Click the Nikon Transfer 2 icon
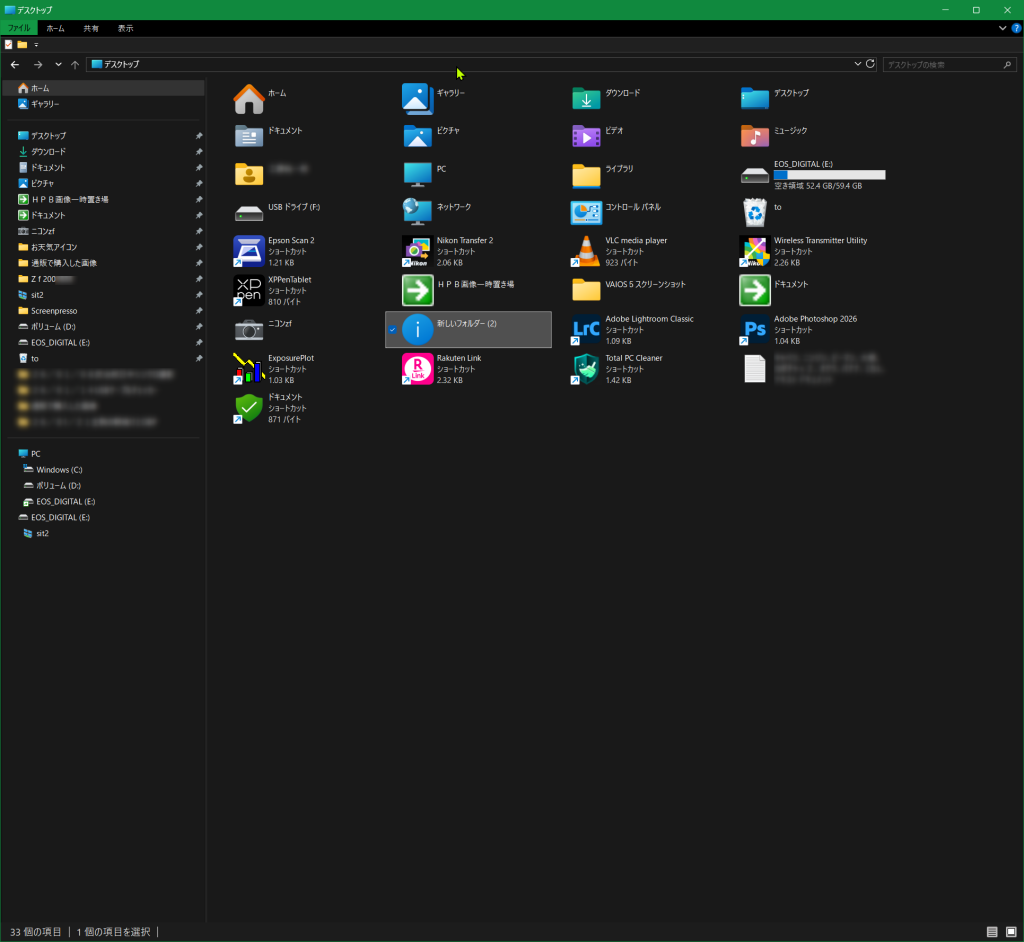This screenshot has height=942, width=1024. [x=417, y=251]
